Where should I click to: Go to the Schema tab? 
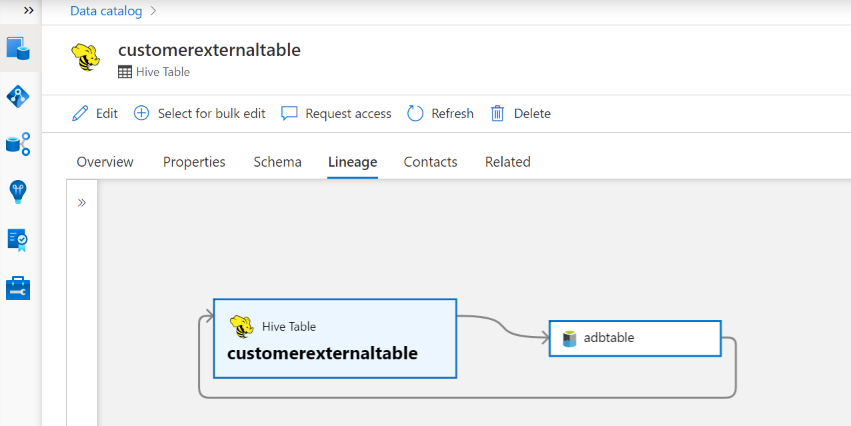(x=277, y=162)
